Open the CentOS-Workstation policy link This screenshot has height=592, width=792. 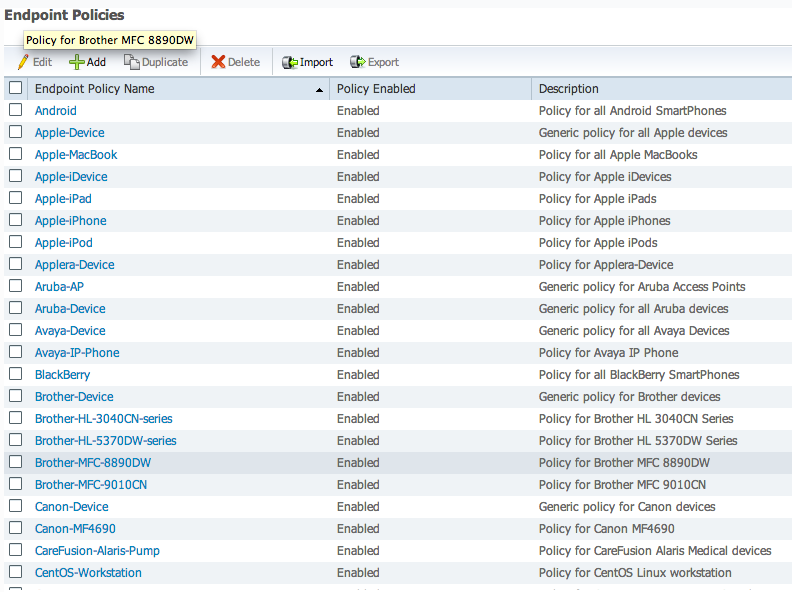point(88,573)
